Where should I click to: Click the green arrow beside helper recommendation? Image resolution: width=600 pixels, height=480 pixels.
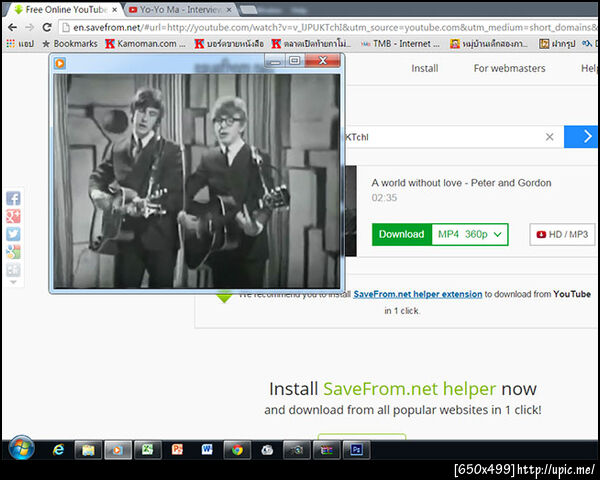[x=224, y=297]
